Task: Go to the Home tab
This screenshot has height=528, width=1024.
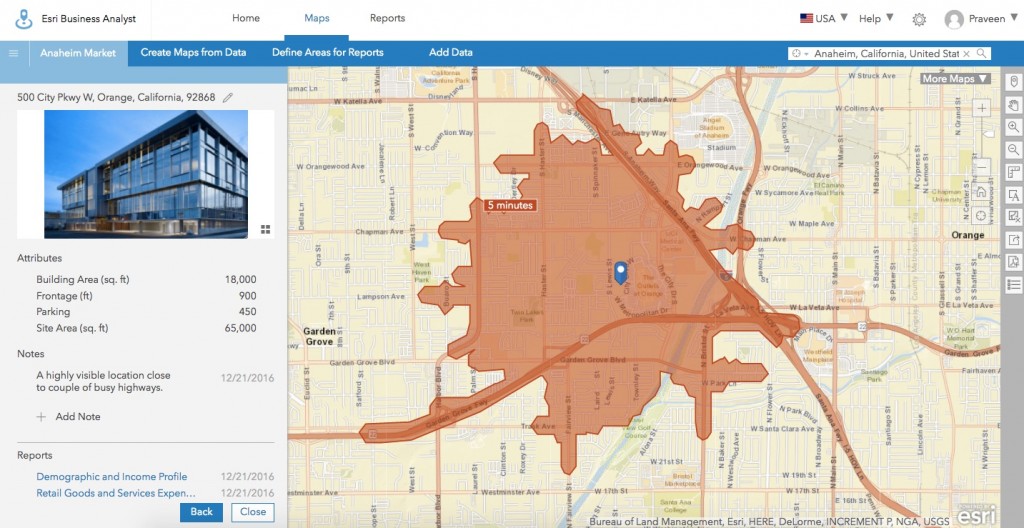Action: click(x=246, y=18)
